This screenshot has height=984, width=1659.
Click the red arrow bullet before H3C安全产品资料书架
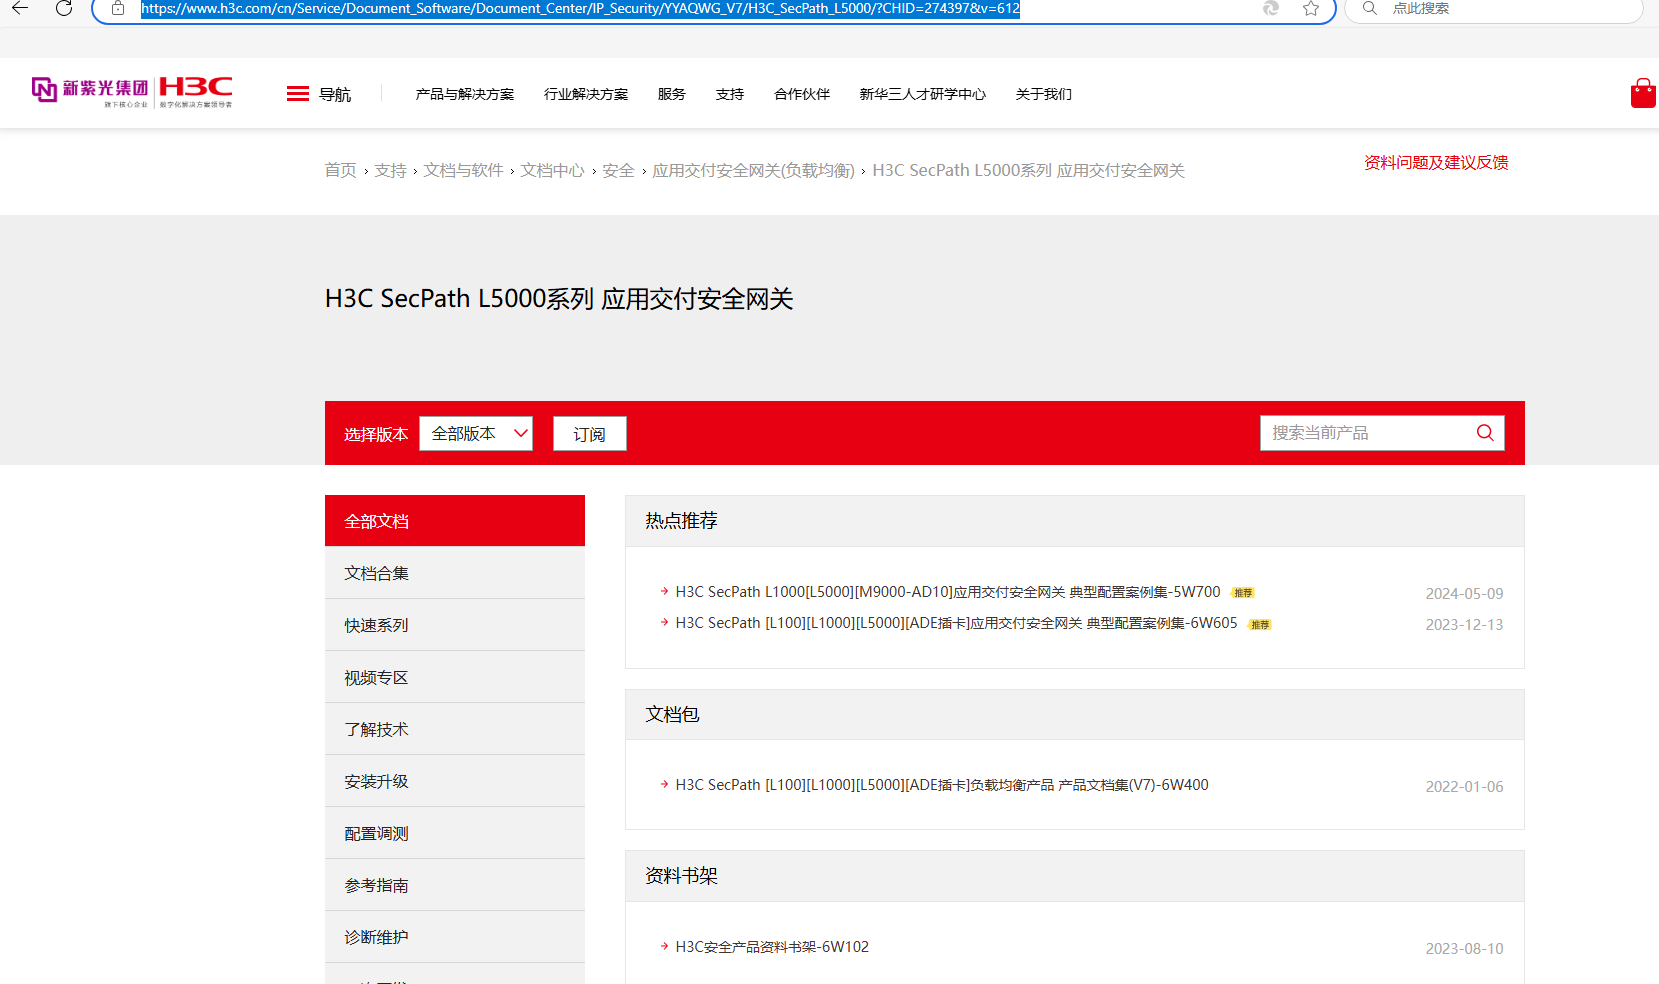coord(664,946)
